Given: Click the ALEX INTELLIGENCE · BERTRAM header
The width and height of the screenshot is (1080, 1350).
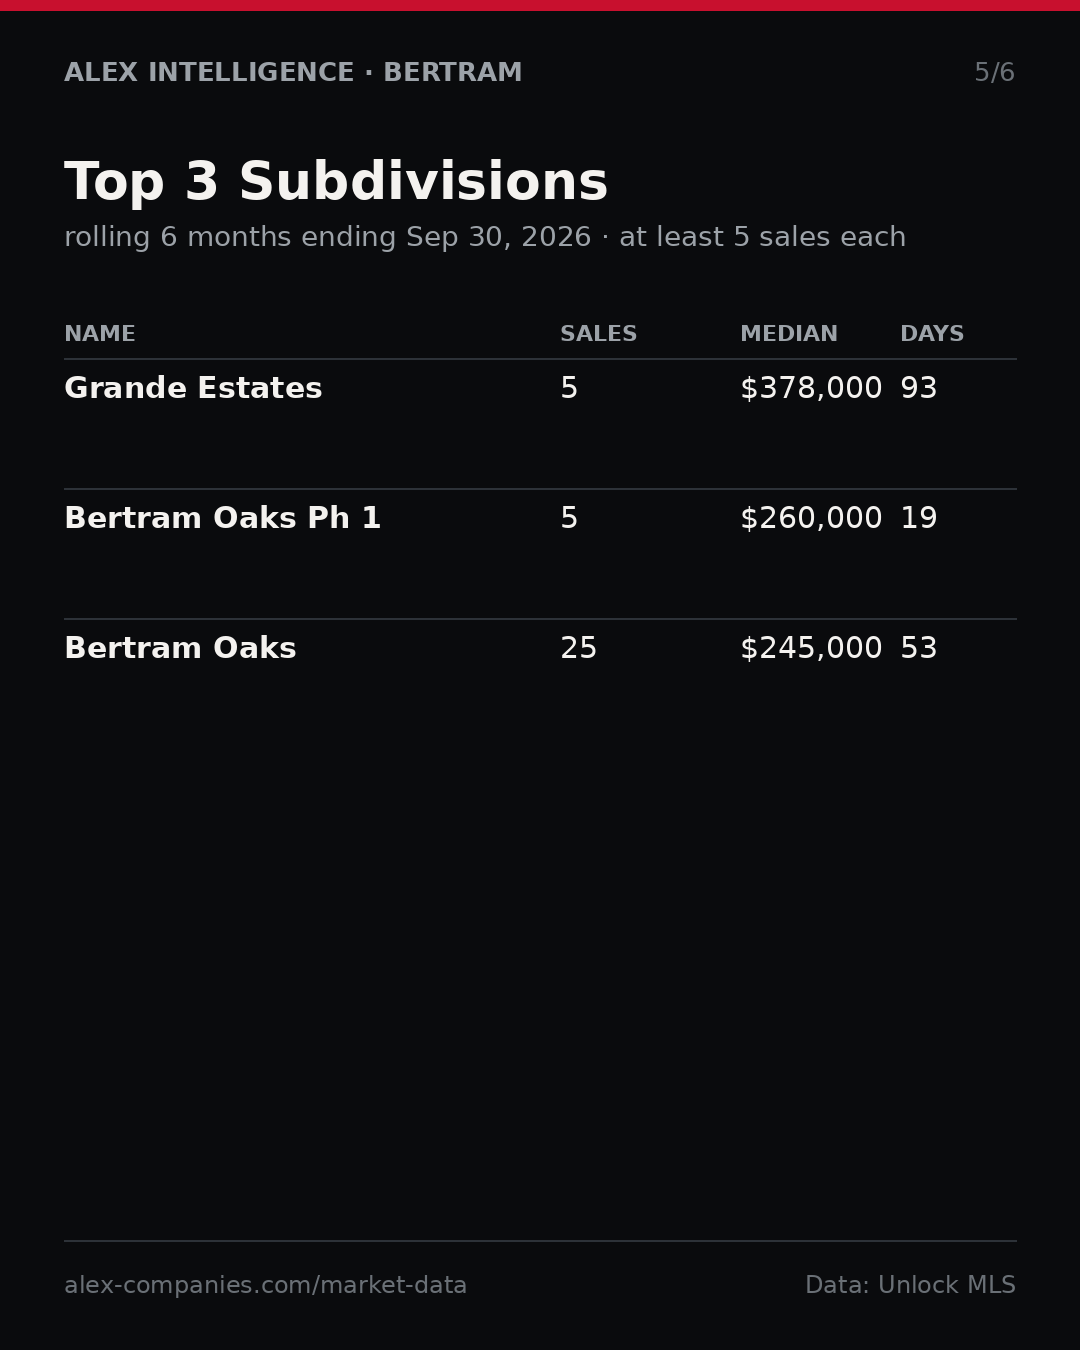Looking at the screenshot, I should pyautogui.click(x=293, y=73).
